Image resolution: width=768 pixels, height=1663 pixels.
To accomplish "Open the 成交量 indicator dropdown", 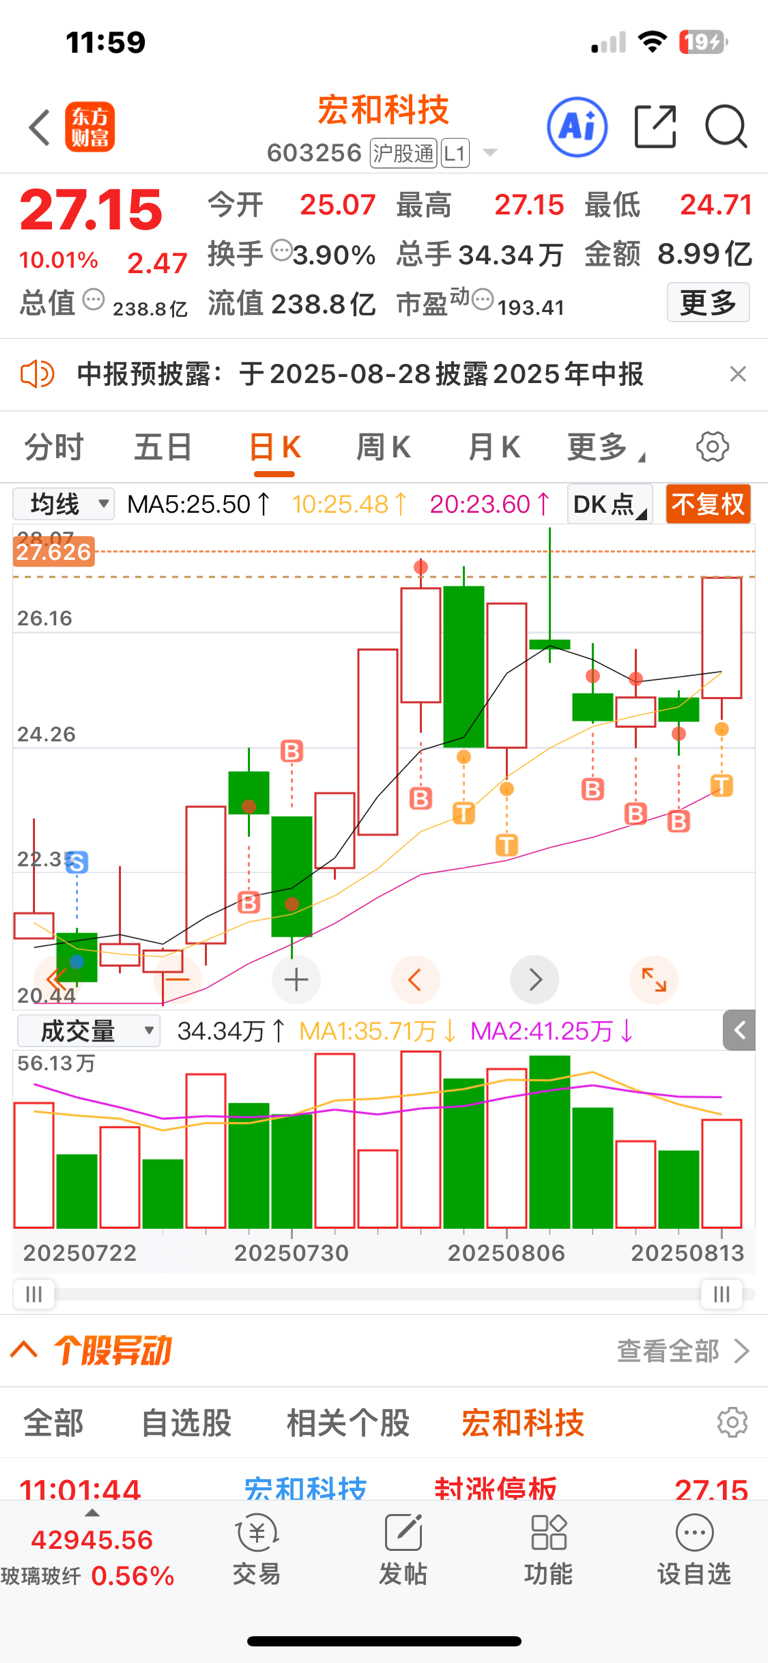I will [89, 1030].
